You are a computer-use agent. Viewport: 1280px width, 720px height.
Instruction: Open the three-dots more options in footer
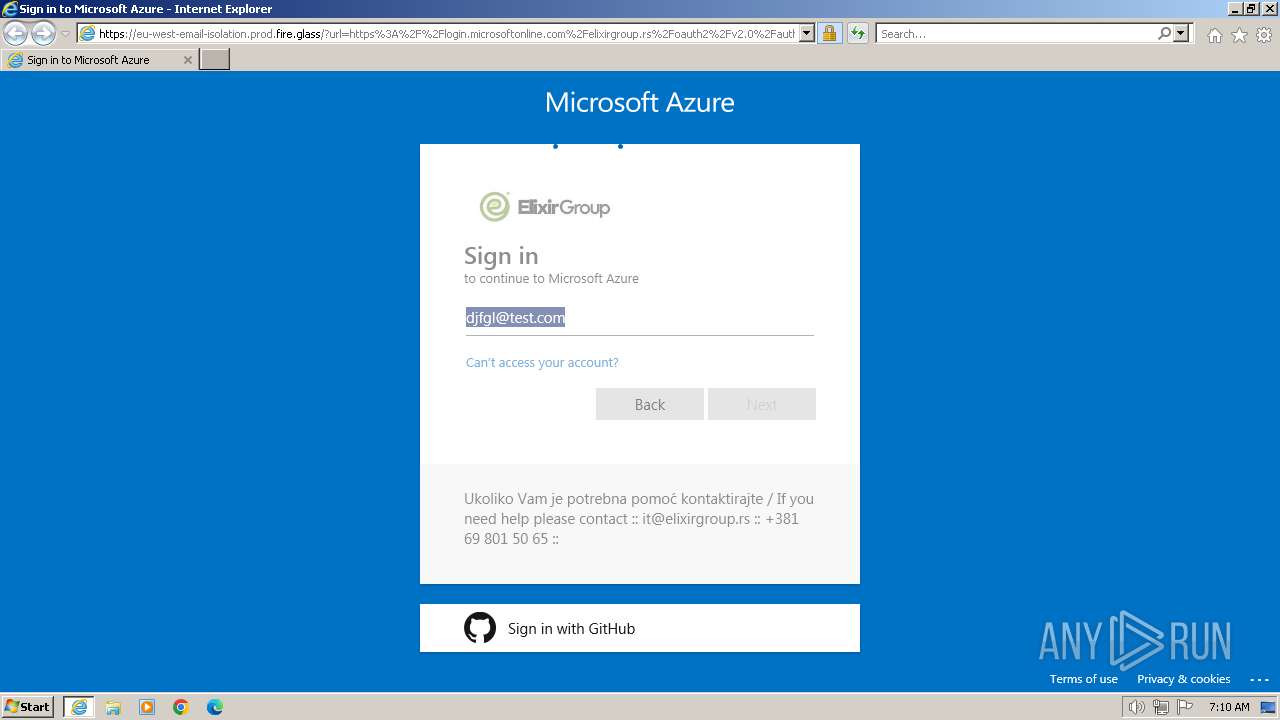click(1258, 679)
